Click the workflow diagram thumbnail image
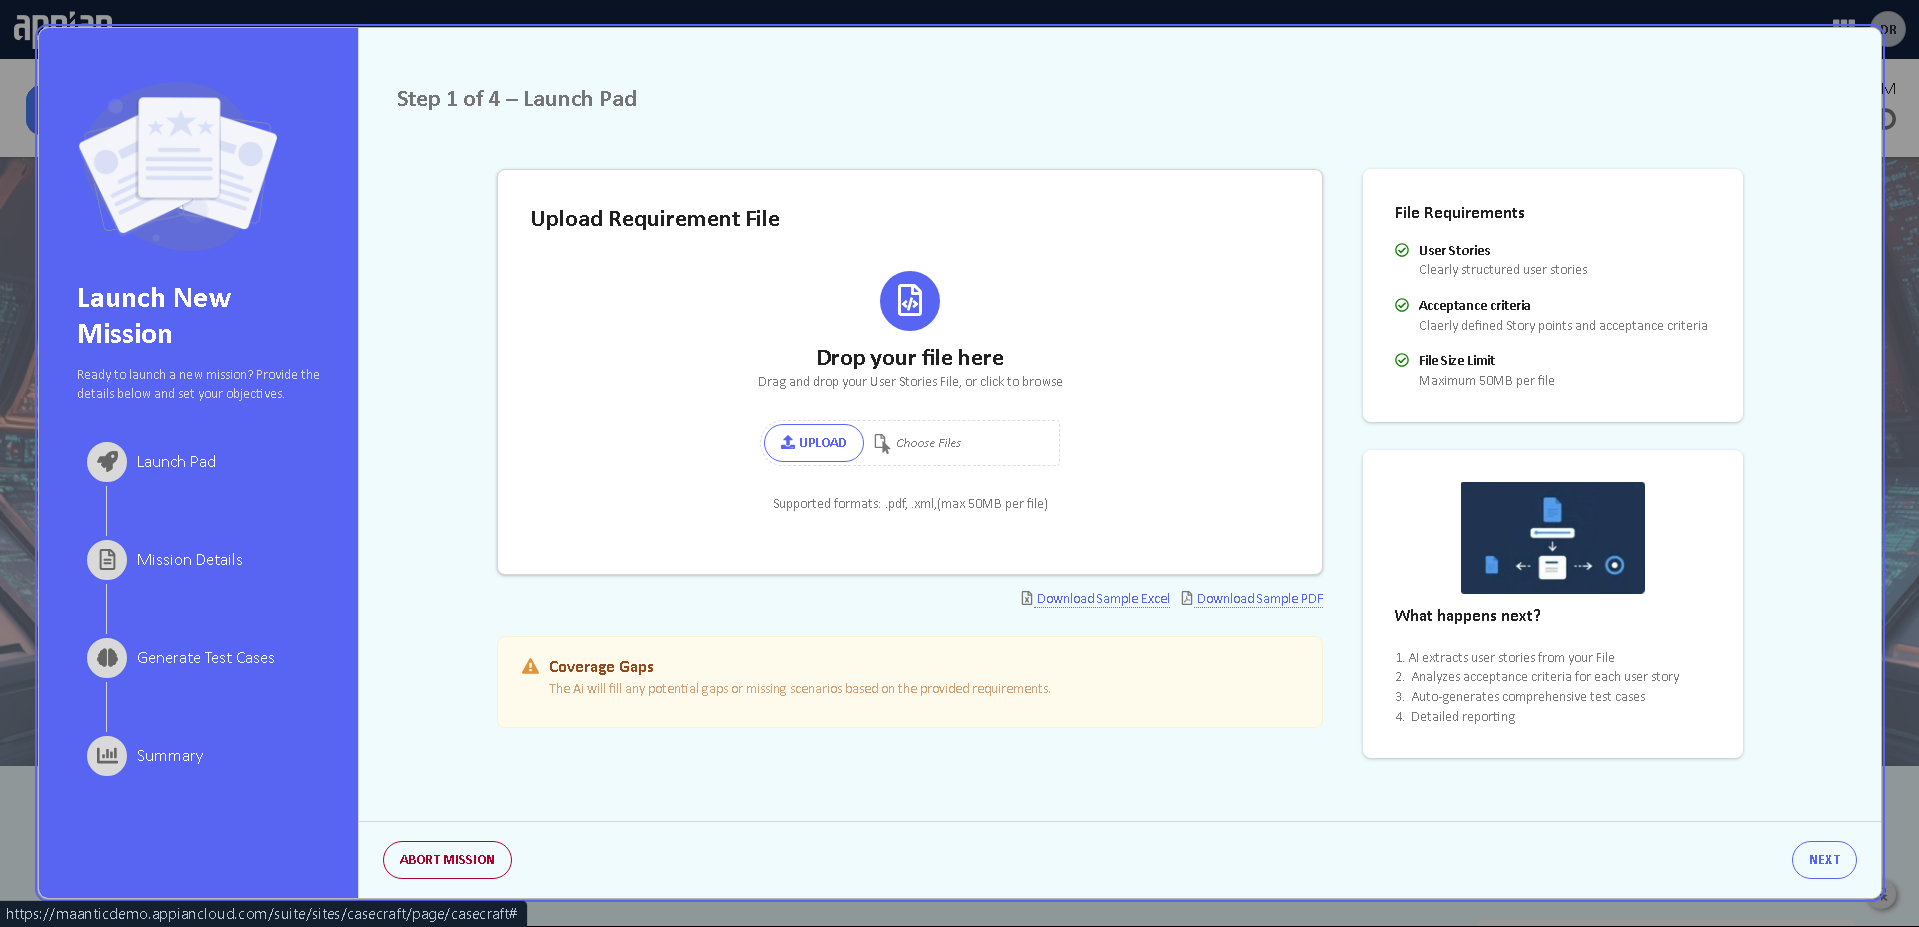1919x927 pixels. 1552,538
